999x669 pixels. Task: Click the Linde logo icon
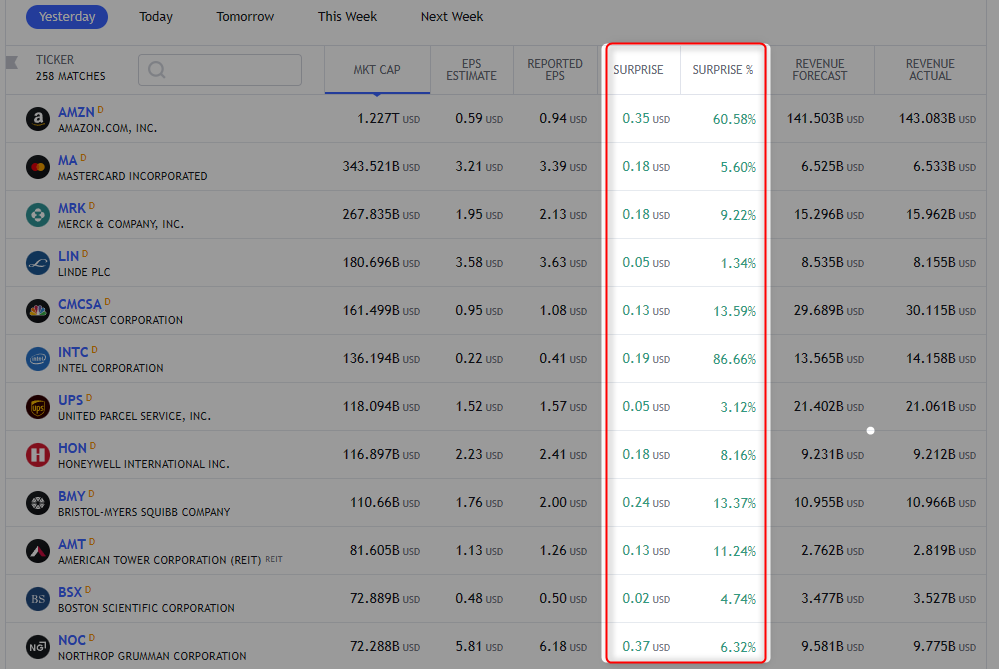[x=38, y=263]
